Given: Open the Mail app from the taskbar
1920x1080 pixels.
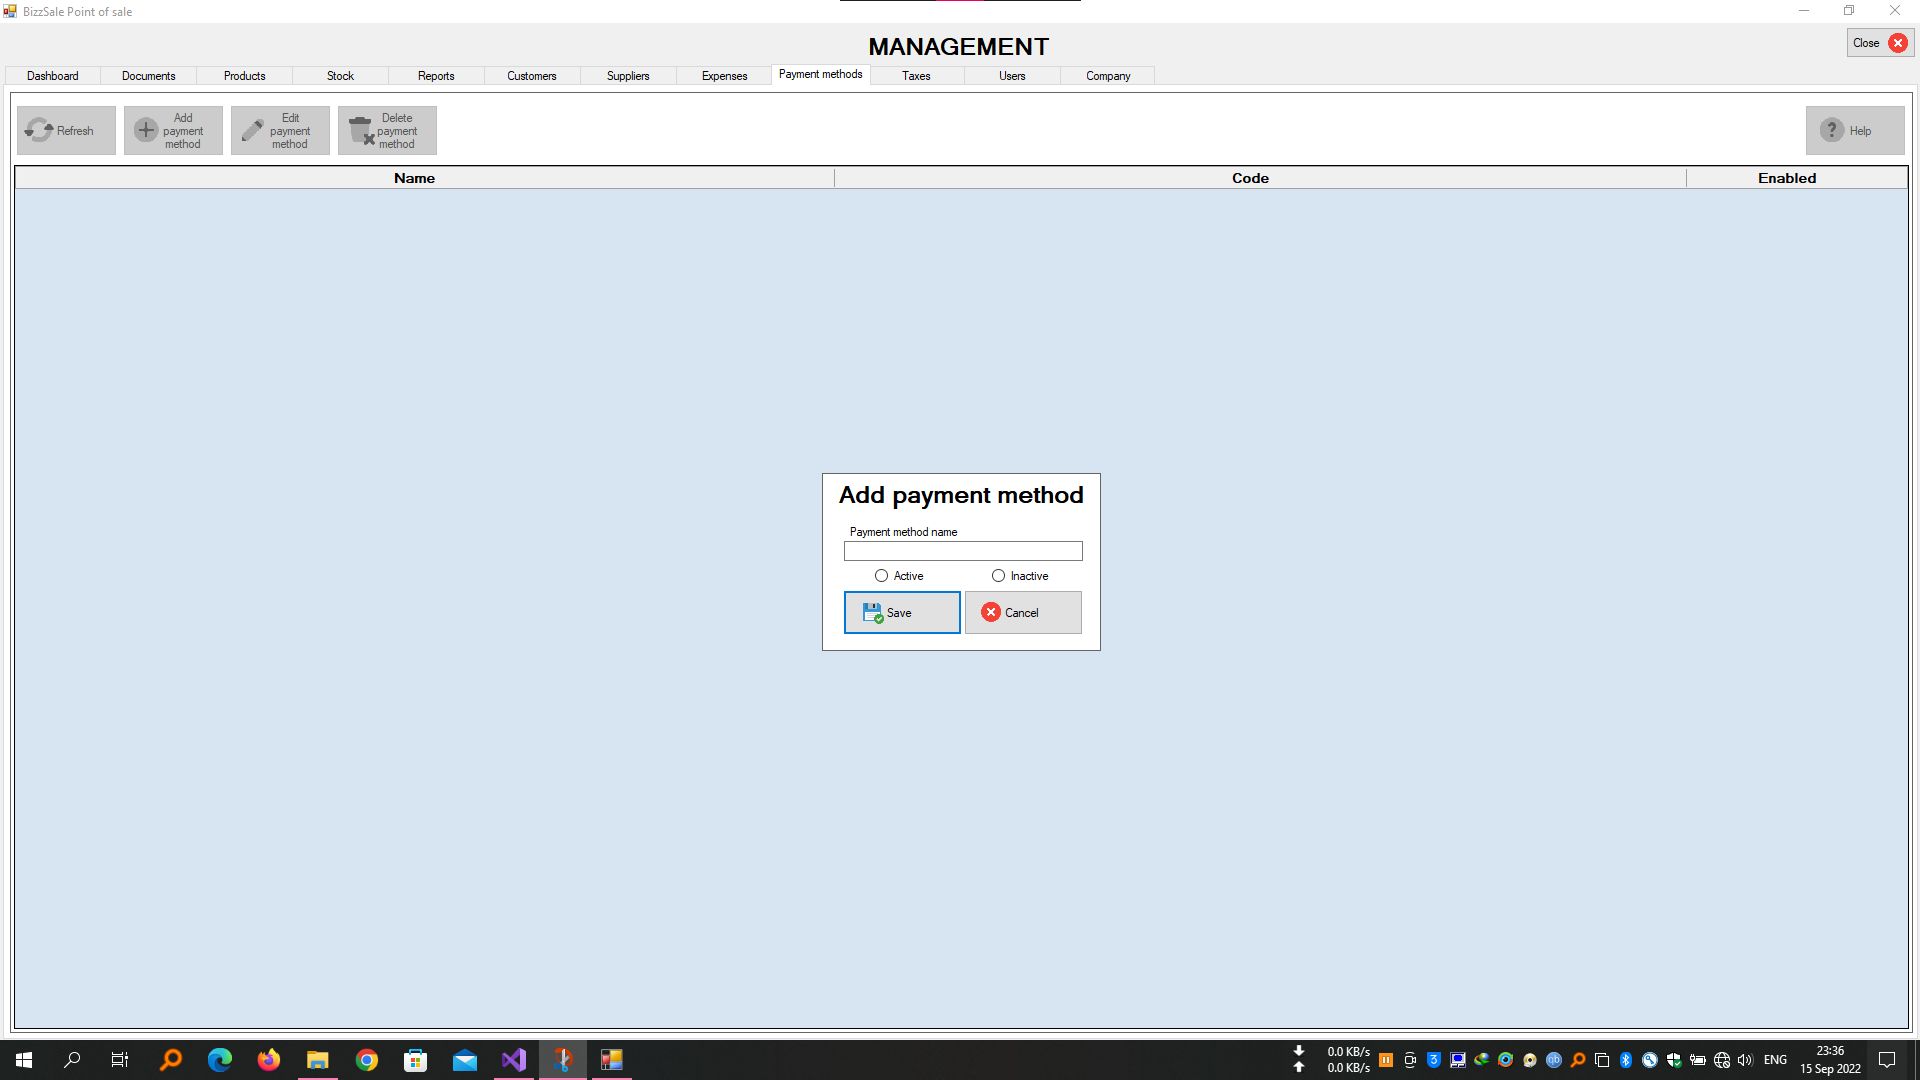Looking at the screenshot, I should (x=465, y=1060).
